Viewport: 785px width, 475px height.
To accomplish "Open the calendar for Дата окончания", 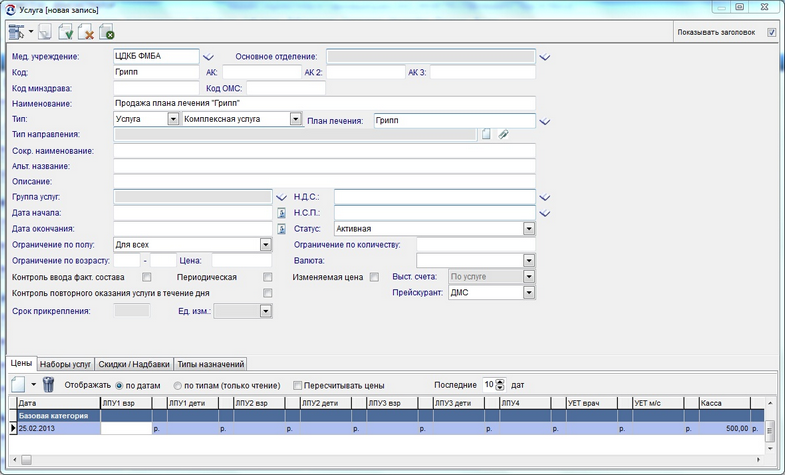I will tap(281, 229).
